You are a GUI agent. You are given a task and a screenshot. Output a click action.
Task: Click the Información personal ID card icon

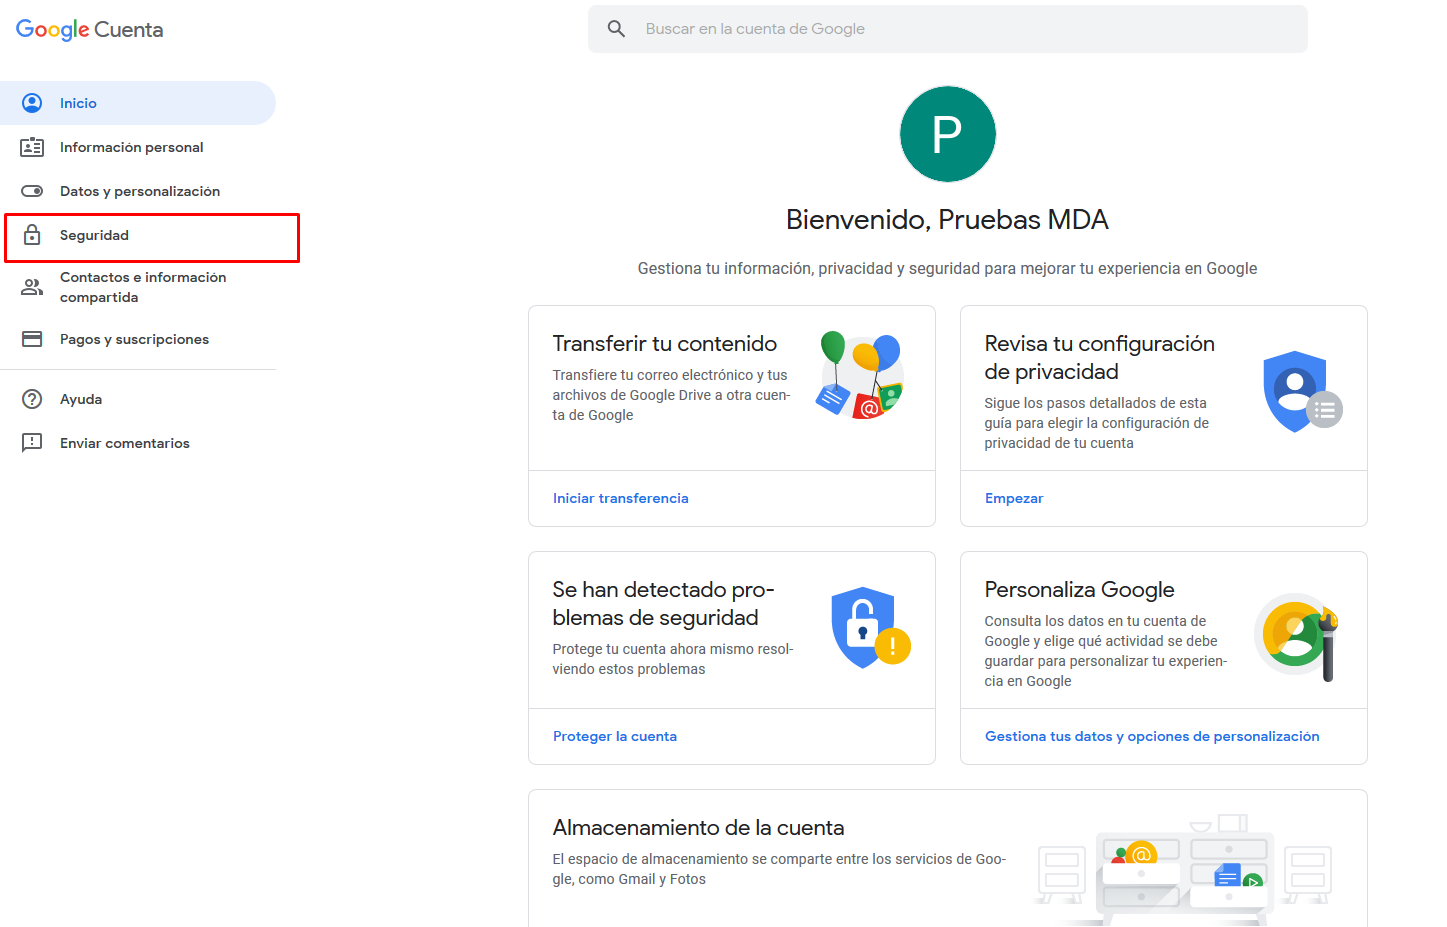32,147
